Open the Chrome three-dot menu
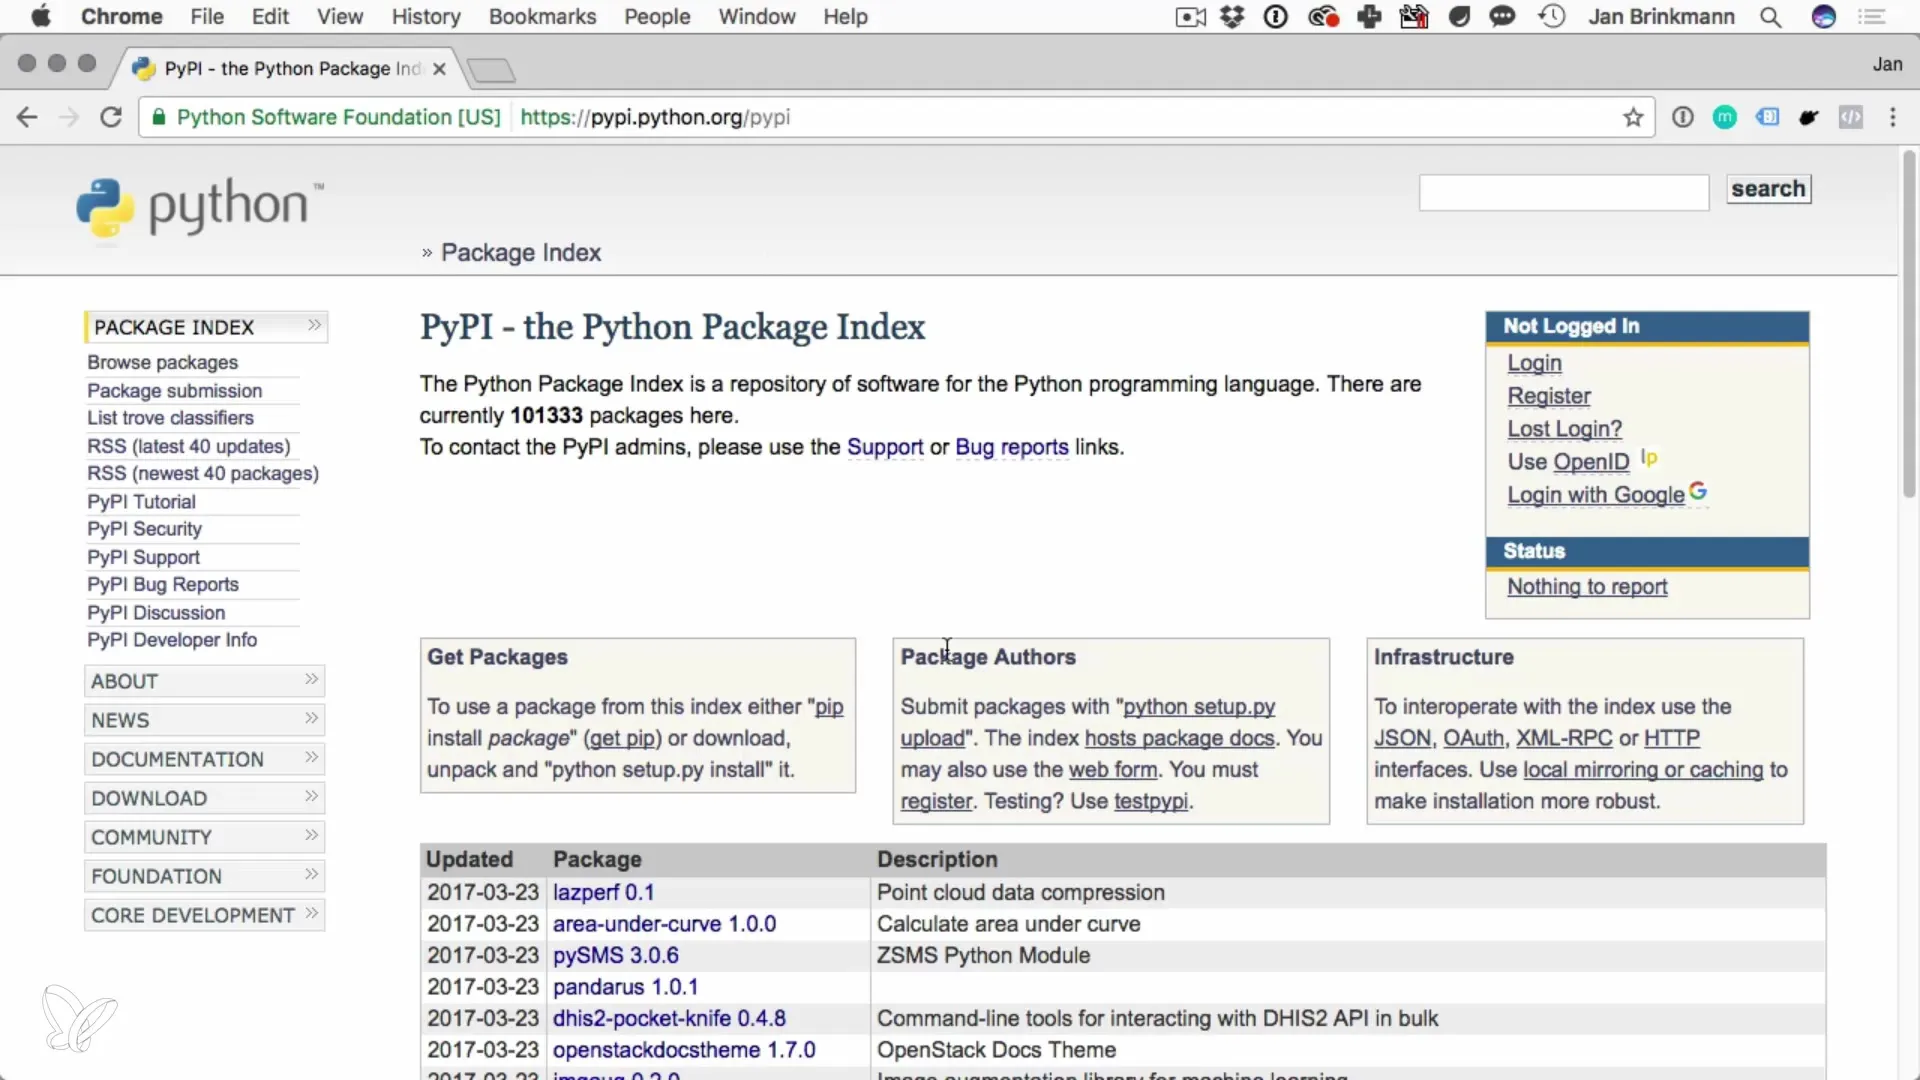 click(x=1893, y=118)
